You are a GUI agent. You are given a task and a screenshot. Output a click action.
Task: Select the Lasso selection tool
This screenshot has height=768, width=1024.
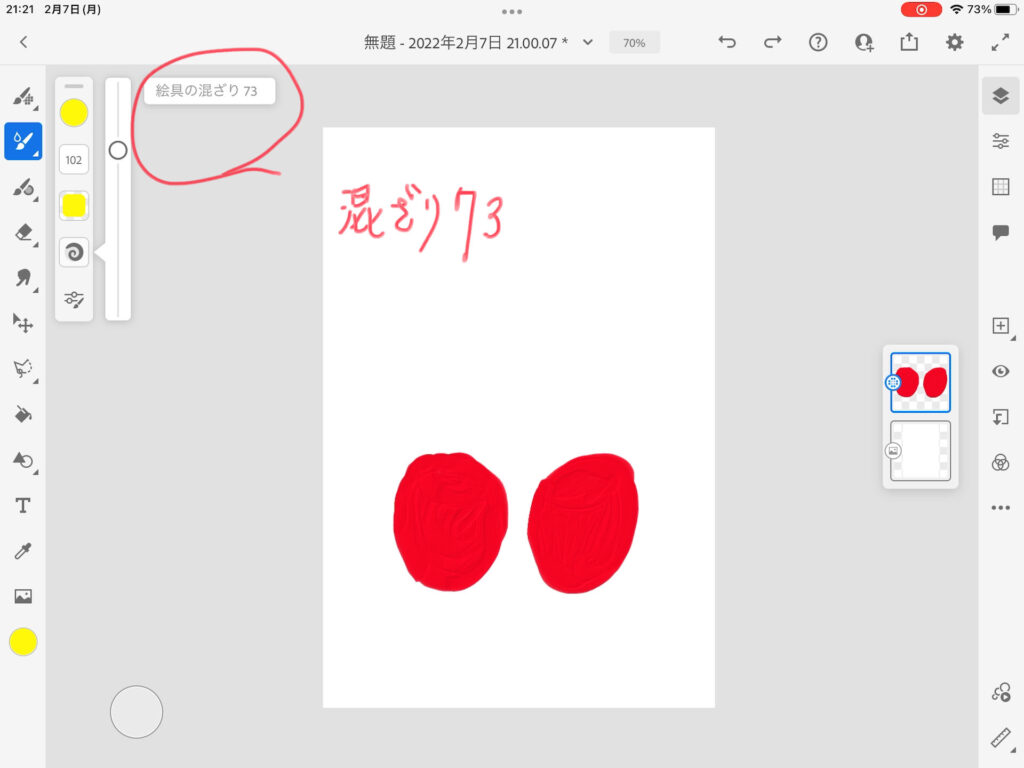[x=23, y=369]
